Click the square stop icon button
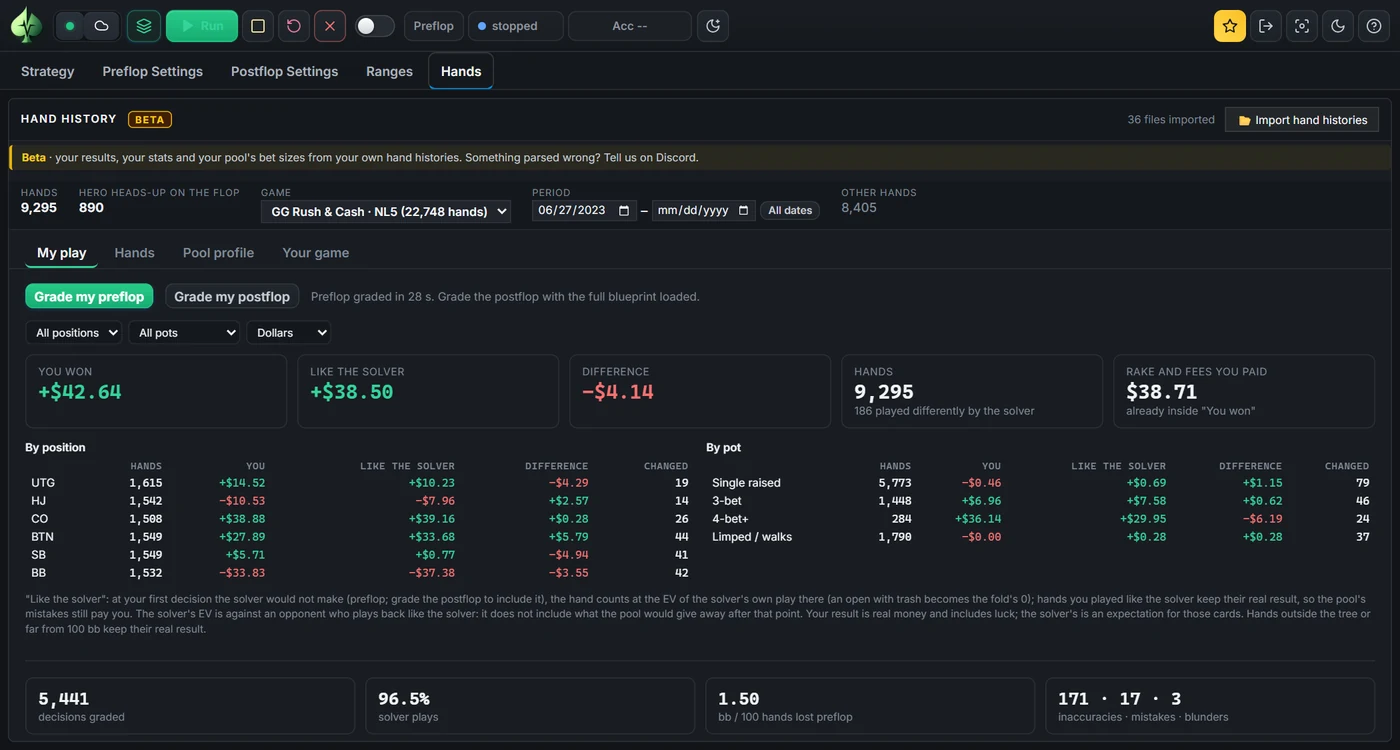The height and width of the screenshot is (750, 1400). 258,26
